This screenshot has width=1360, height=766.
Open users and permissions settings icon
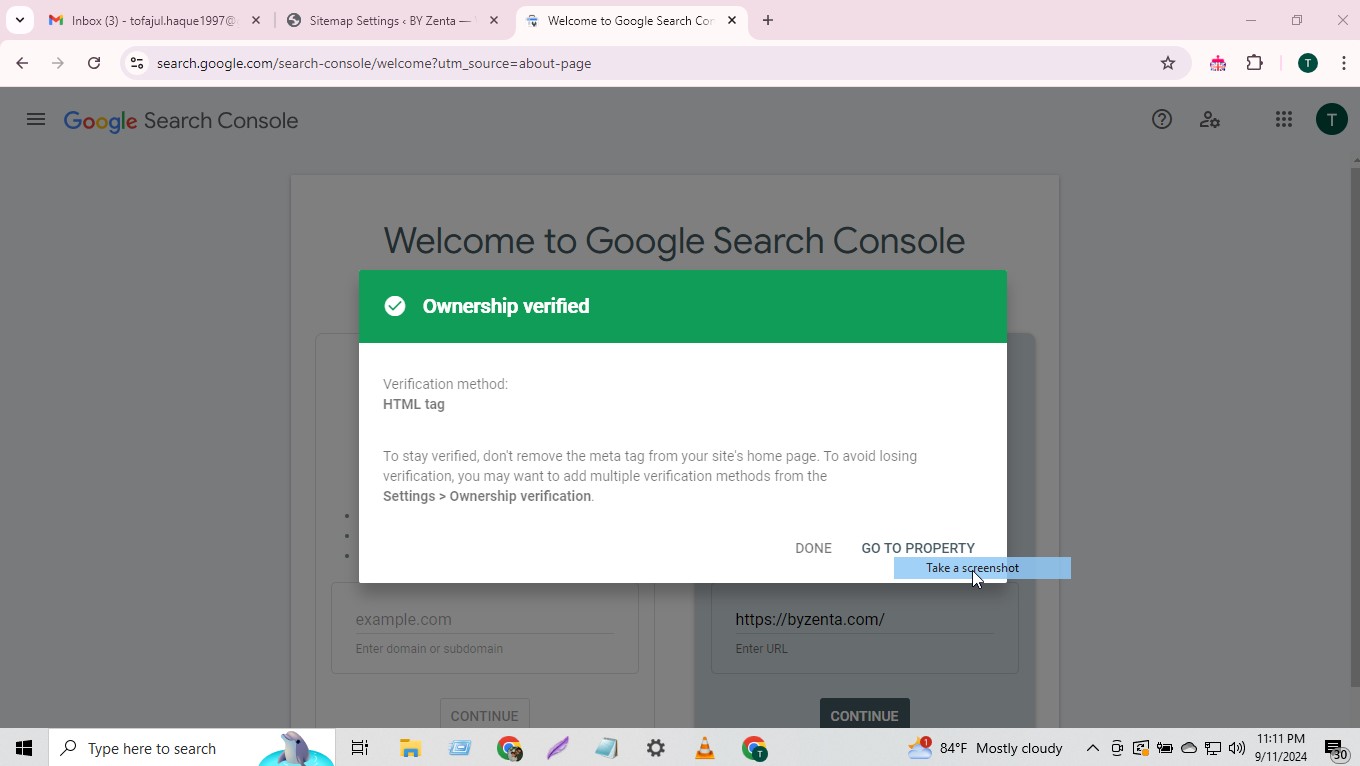[x=1210, y=120]
